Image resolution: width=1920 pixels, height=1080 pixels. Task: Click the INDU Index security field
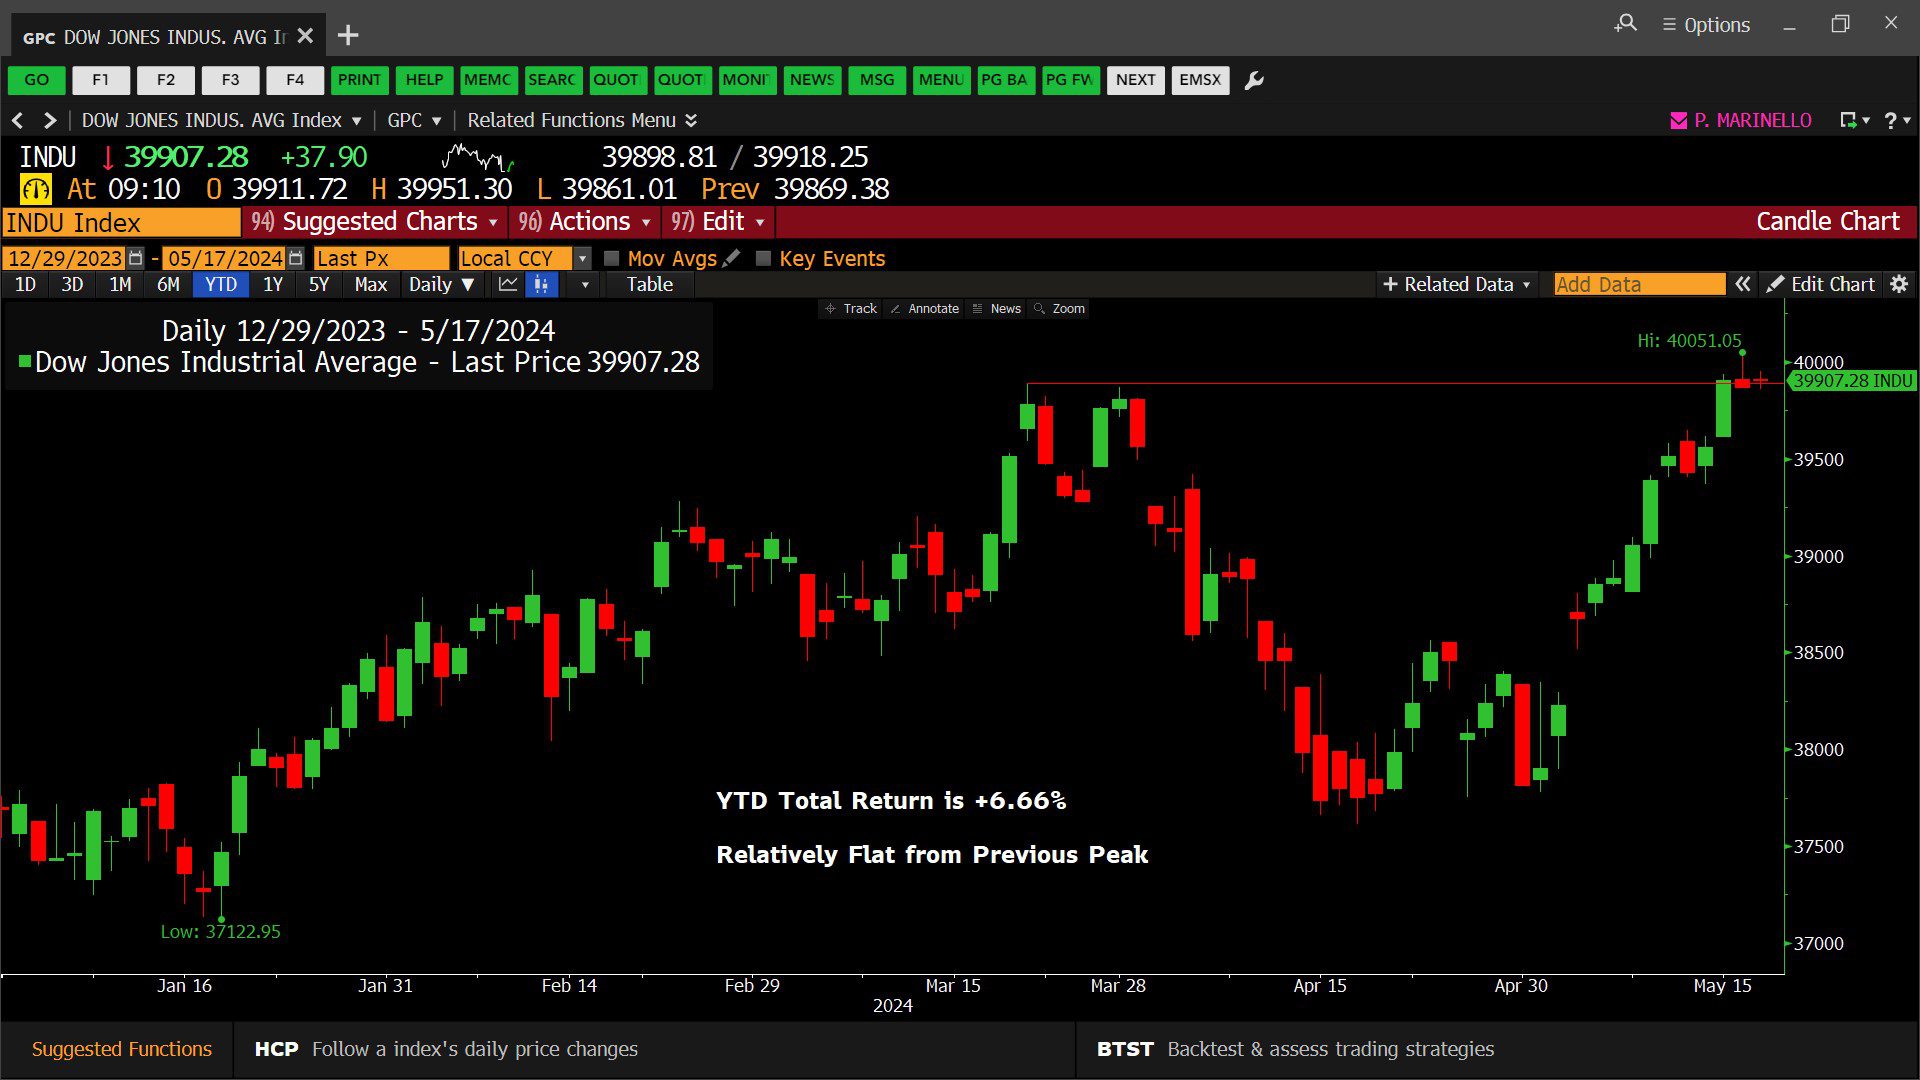point(121,222)
